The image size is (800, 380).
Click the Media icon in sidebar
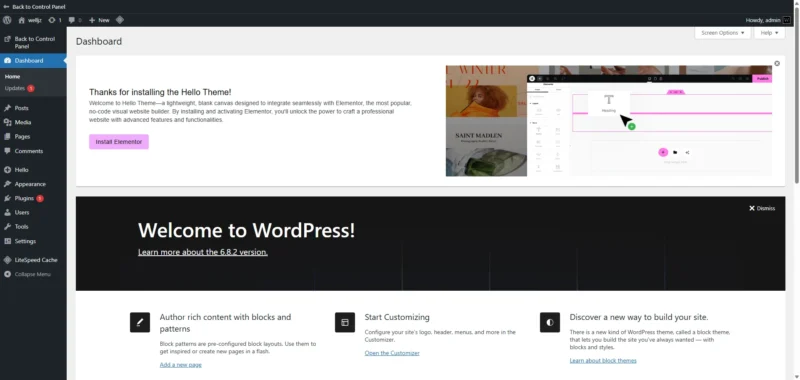pos(7,122)
